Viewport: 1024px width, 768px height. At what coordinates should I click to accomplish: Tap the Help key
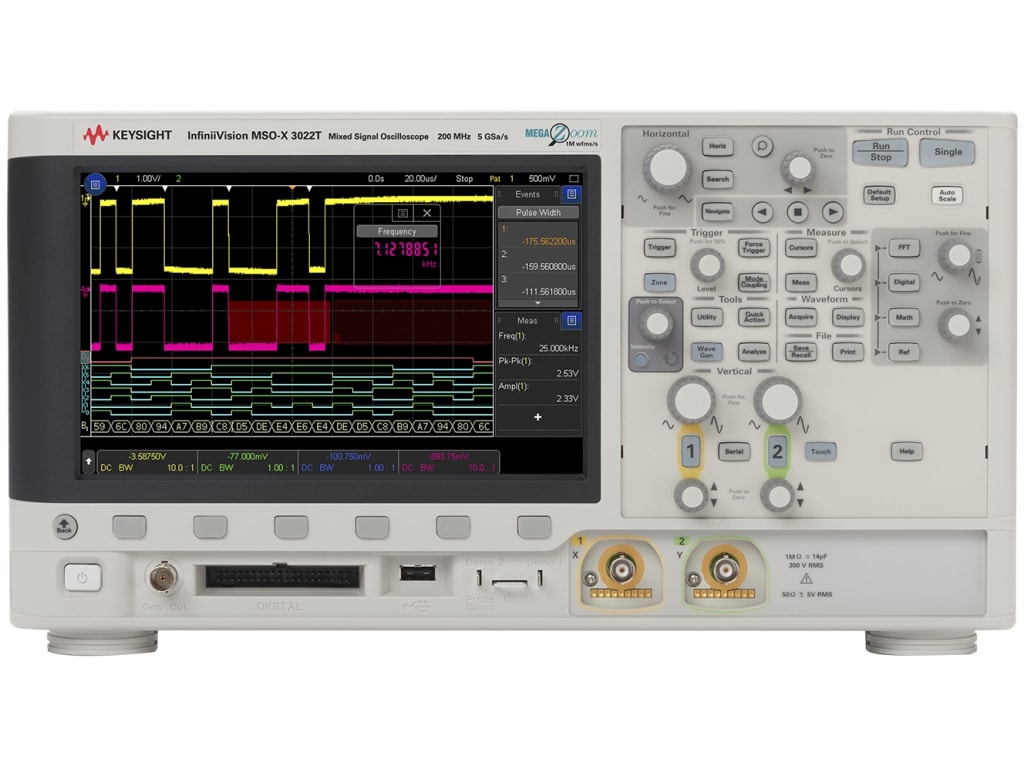906,451
